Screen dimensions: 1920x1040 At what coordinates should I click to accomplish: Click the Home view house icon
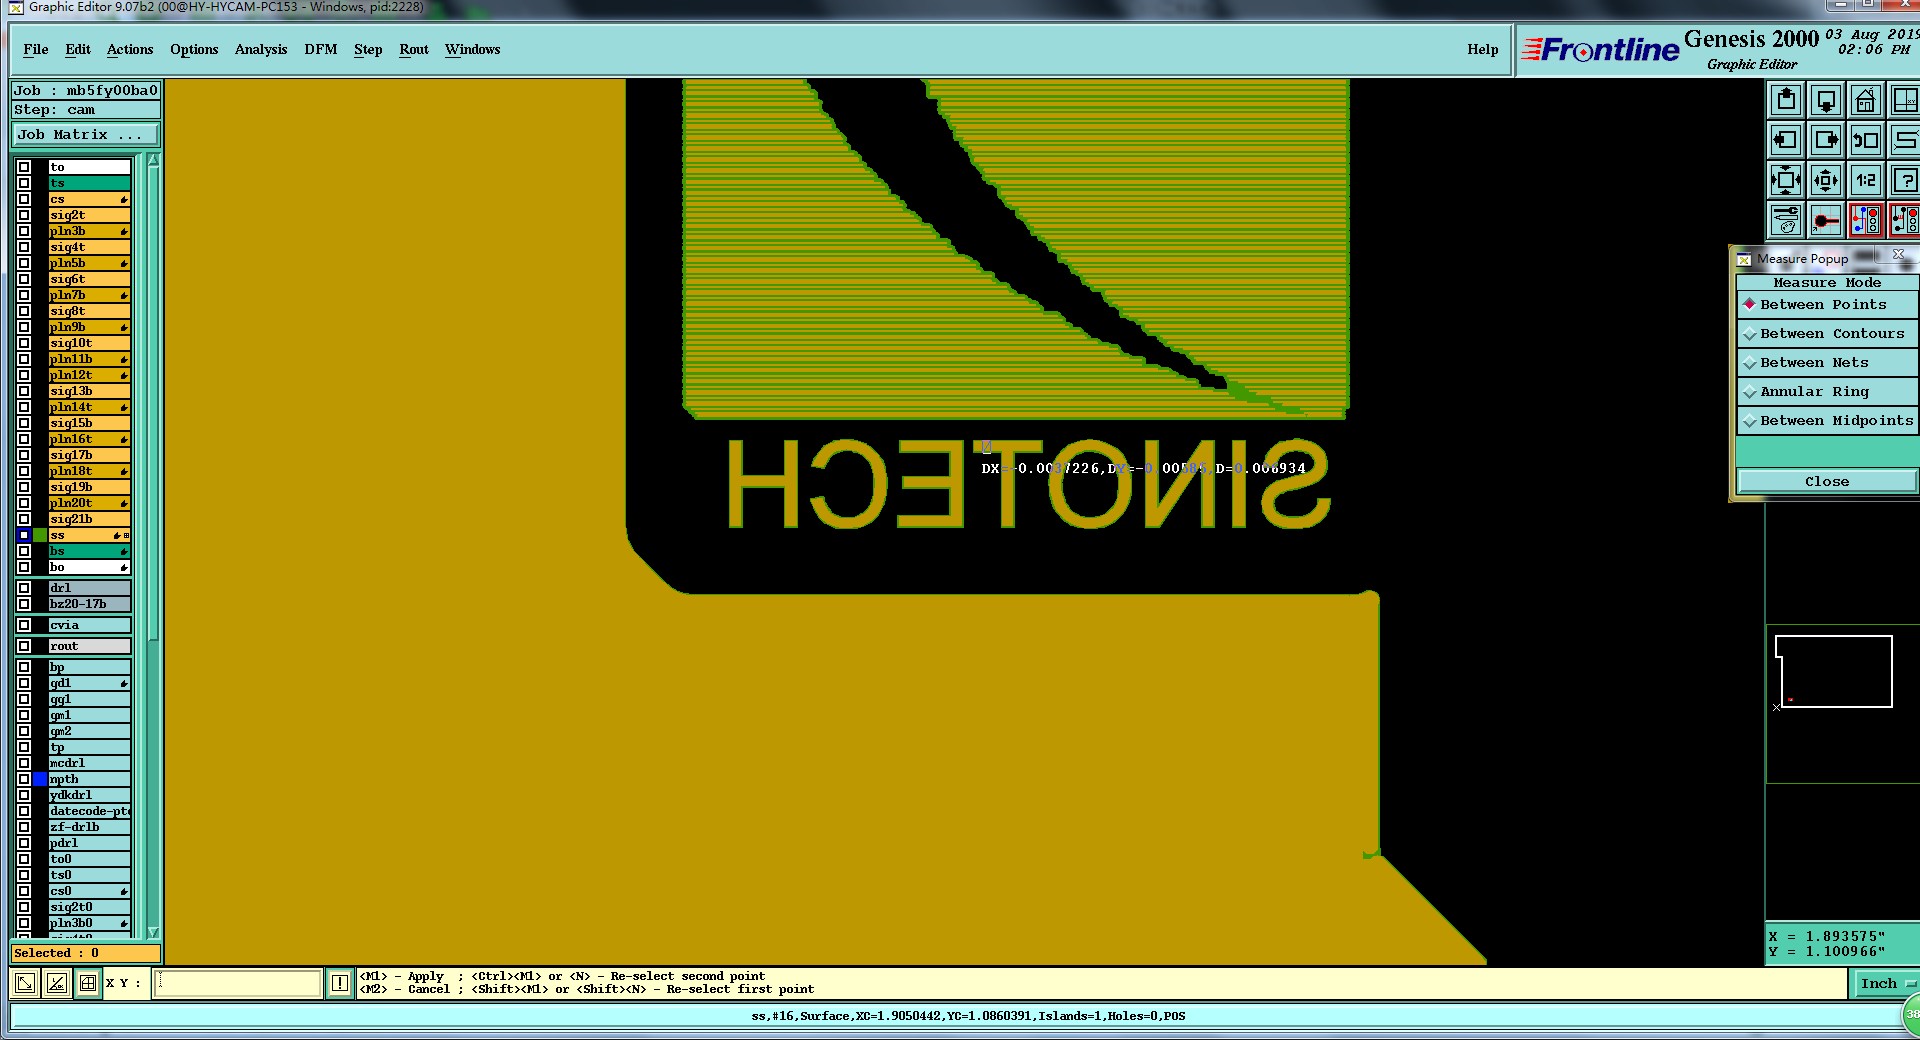1866,101
